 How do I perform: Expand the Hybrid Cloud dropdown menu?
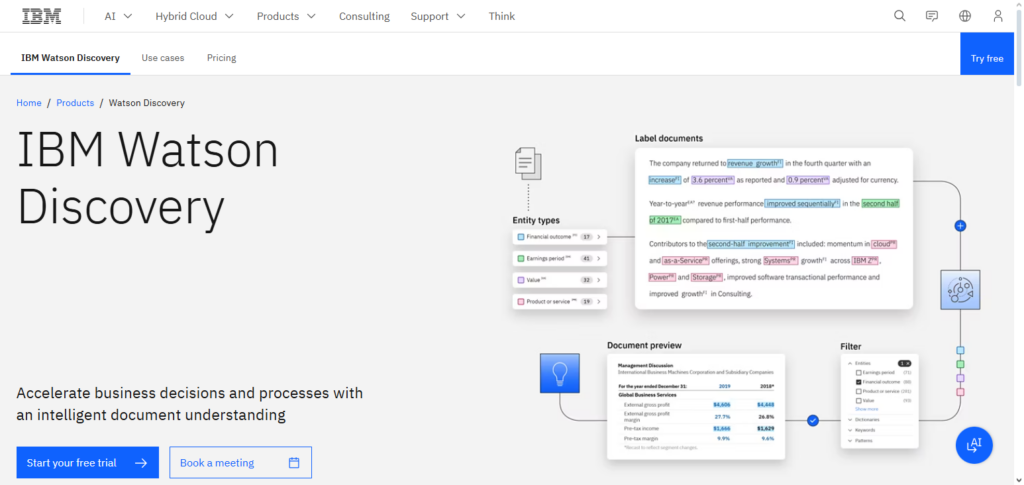(x=194, y=16)
